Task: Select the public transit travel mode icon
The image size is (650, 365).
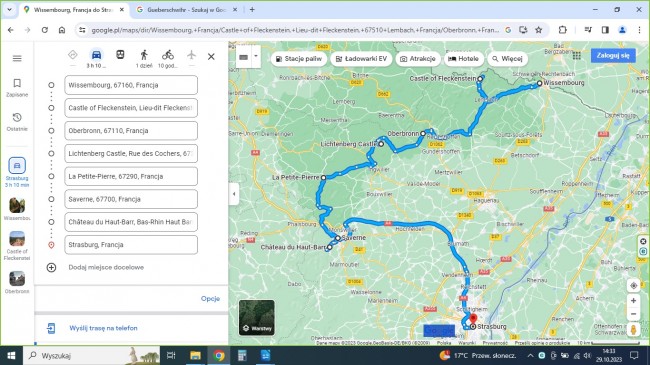Action: pos(120,55)
